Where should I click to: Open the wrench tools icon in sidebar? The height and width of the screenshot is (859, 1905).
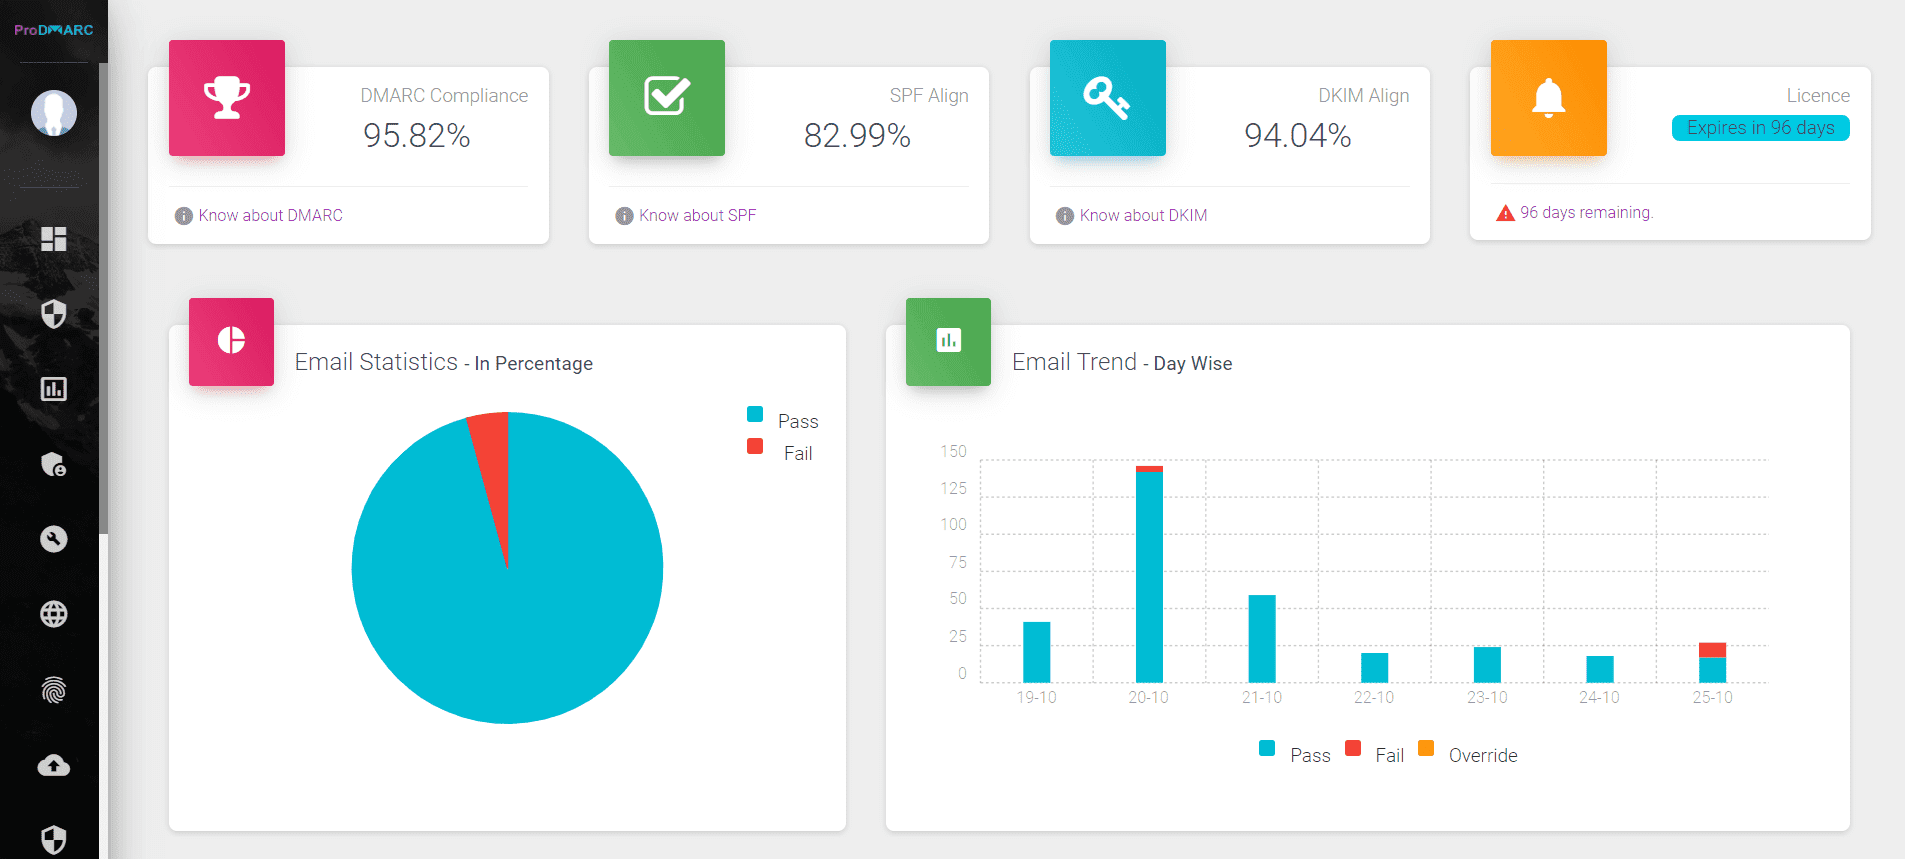click(x=54, y=539)
